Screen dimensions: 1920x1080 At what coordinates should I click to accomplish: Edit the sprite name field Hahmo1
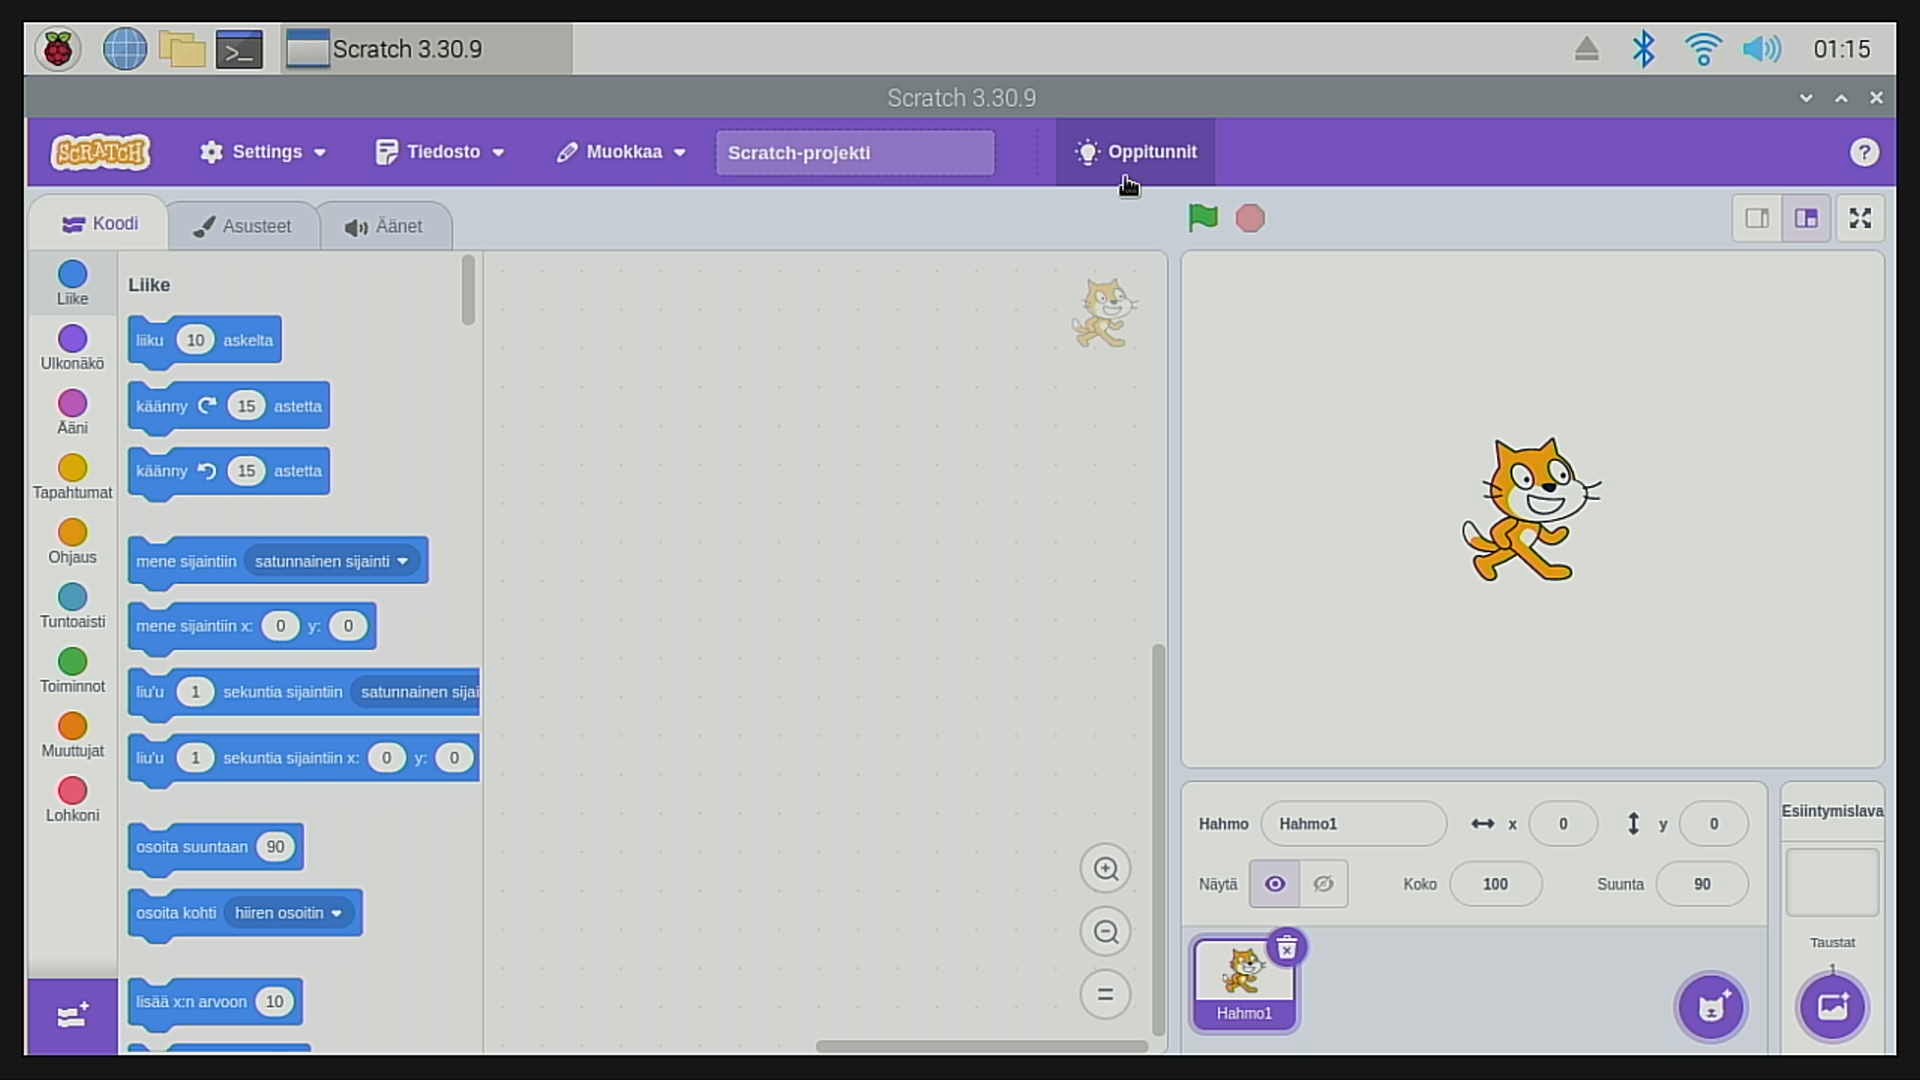click(x=1353, y=824)
